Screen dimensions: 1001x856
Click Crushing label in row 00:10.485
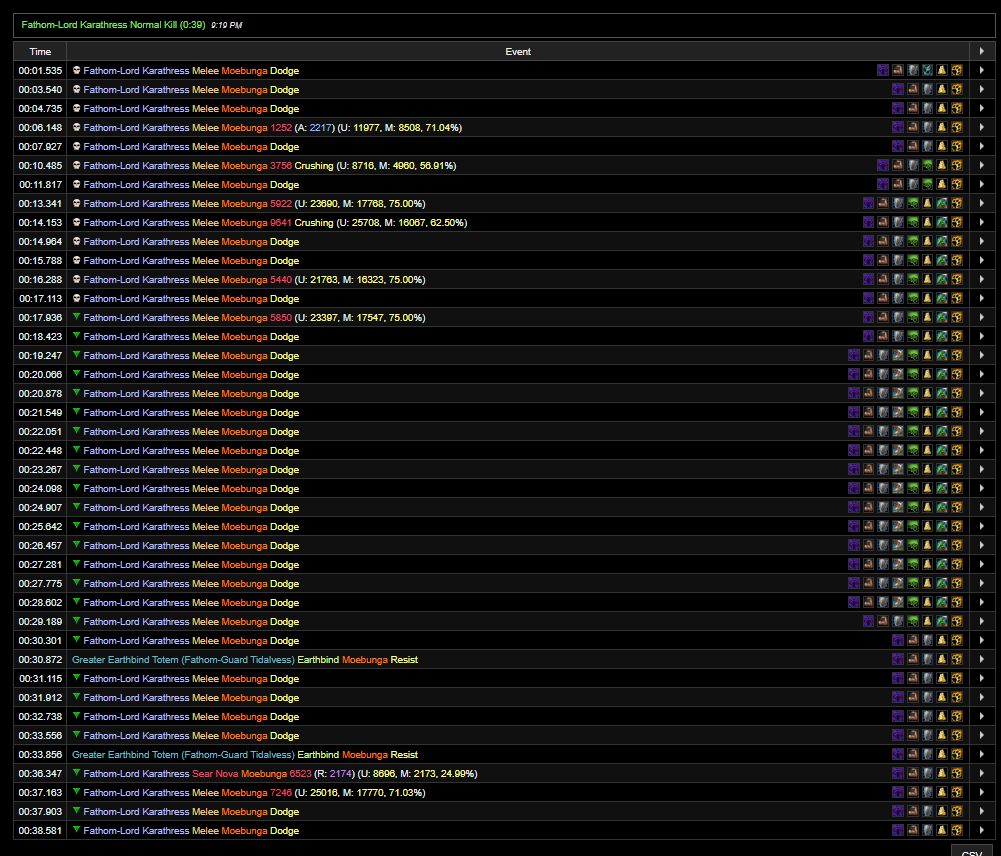(x=313, y=165)
